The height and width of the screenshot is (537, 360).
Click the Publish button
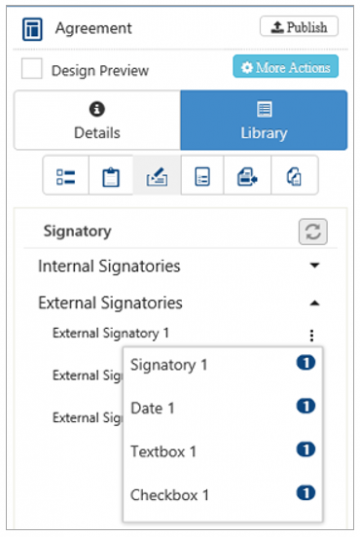coord(299,26)
